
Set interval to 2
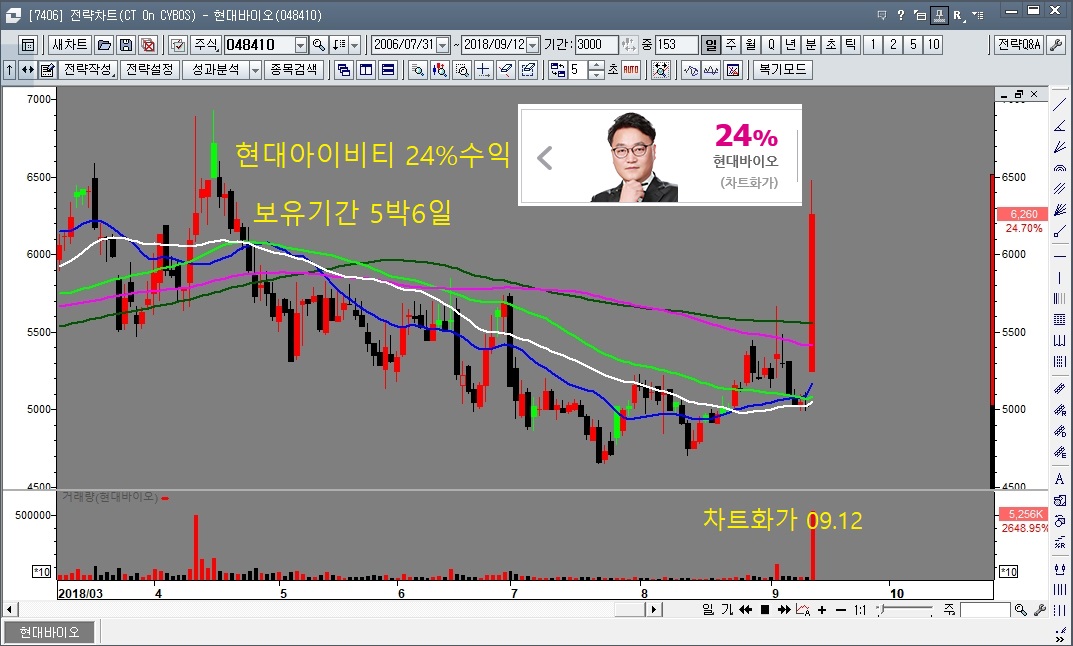point(892,45)
